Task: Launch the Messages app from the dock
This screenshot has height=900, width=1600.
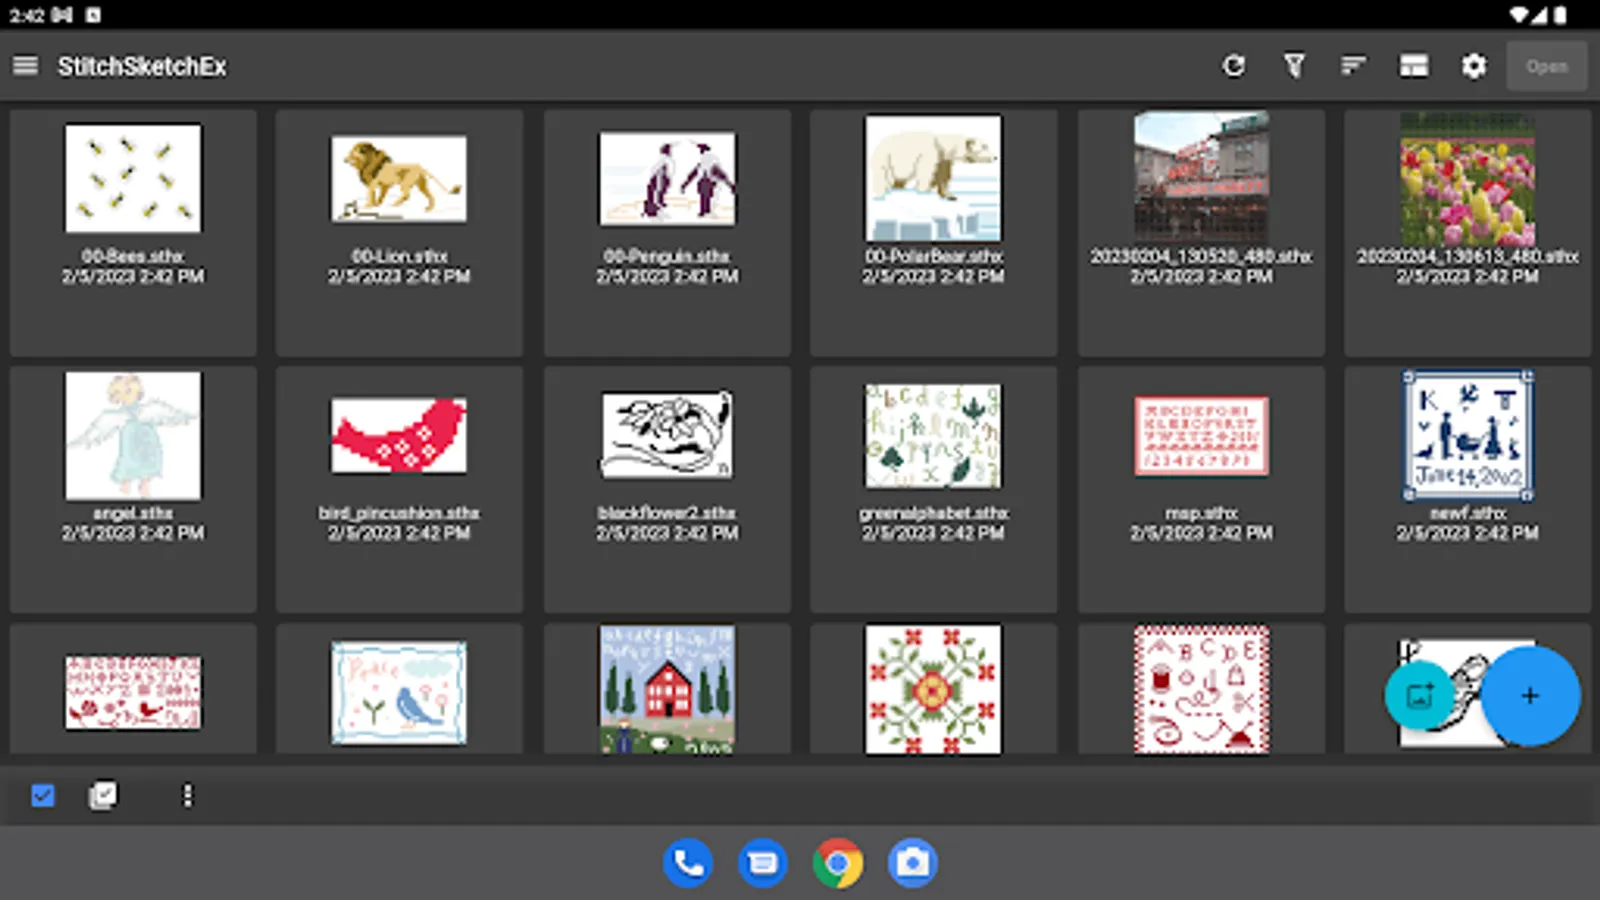Action: (x=763, y=862)
